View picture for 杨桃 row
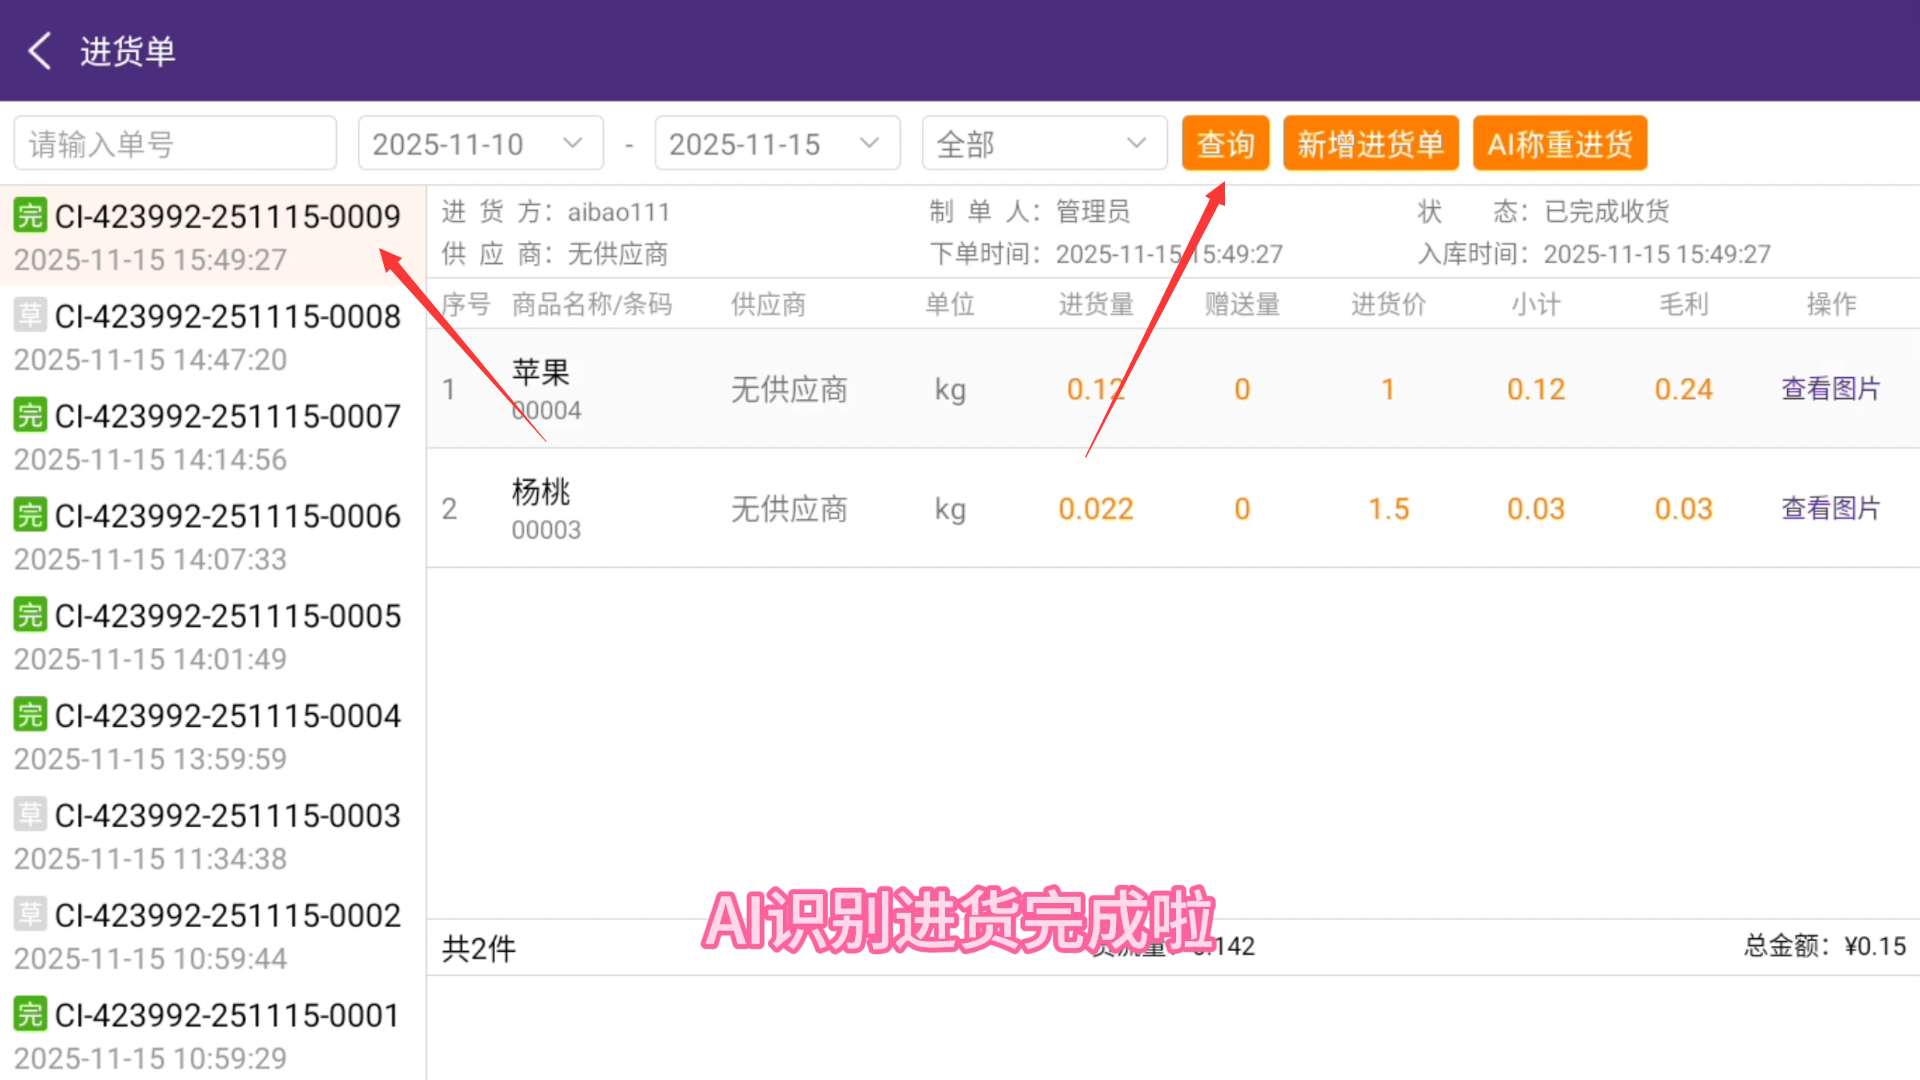Image resolution: width=1920 pixels, height=1080 pixels. point(1830,509)
